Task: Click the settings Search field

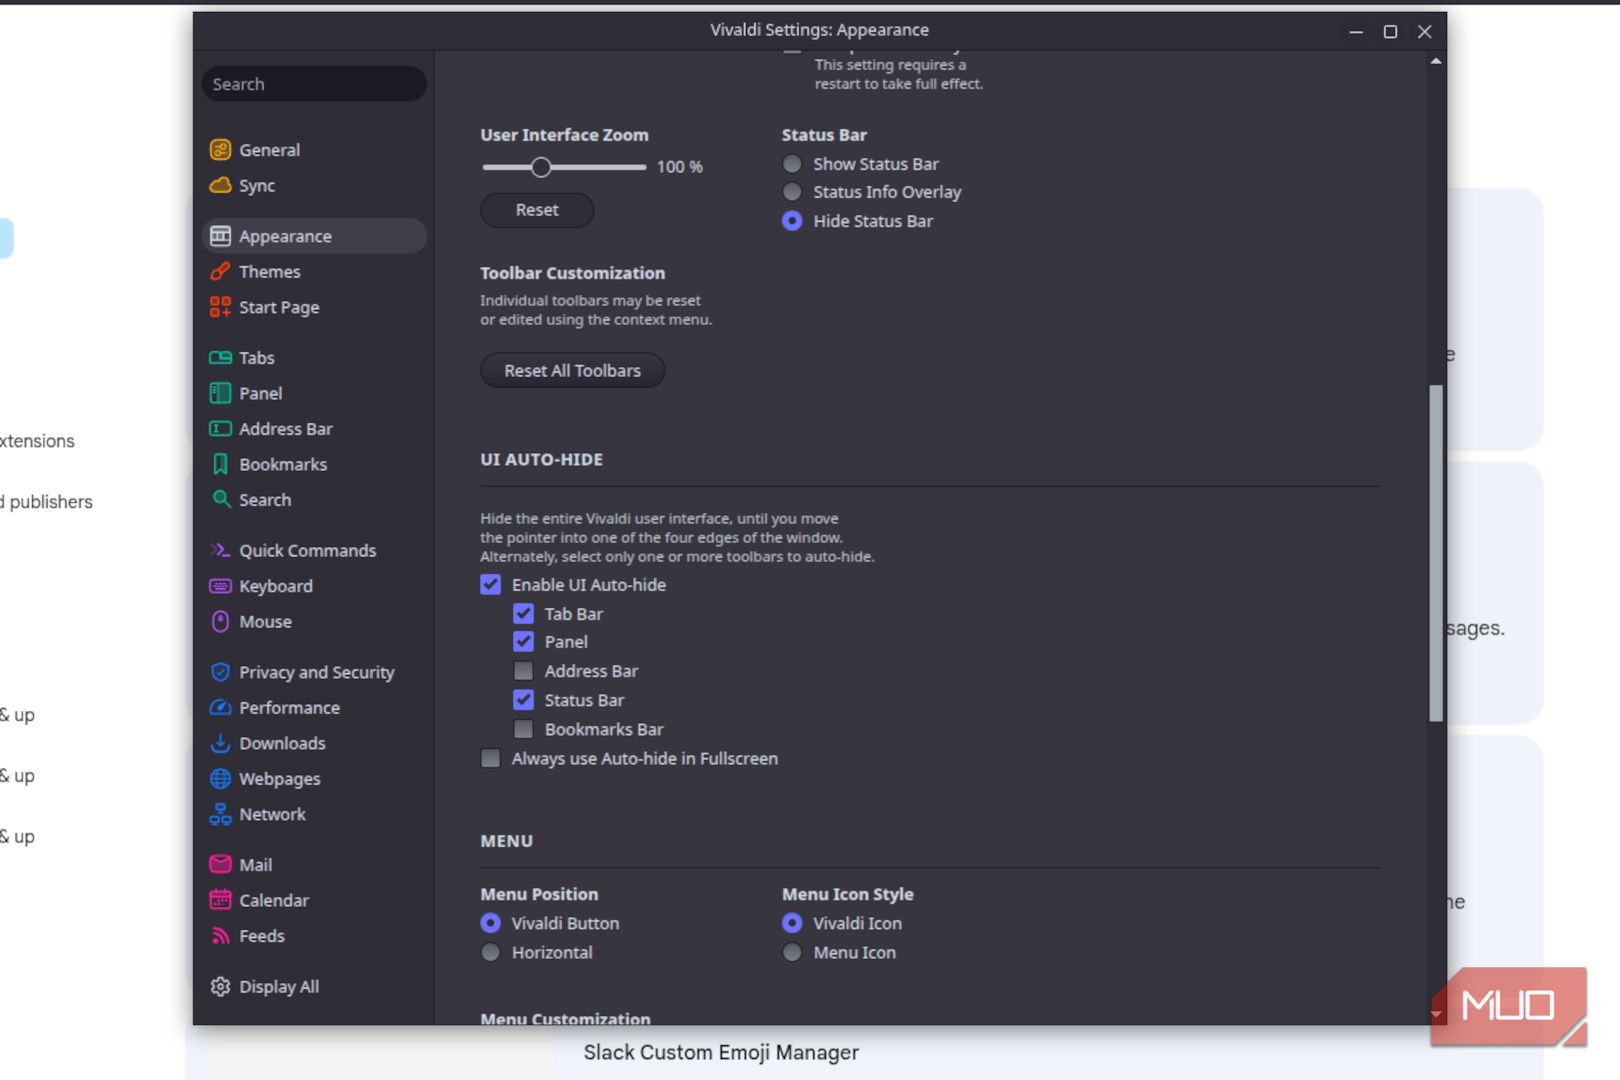Action: point(314,84)
